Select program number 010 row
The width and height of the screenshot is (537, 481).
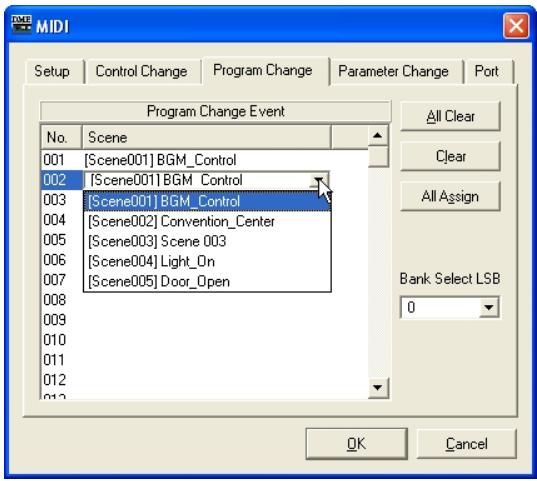[204, 340]
